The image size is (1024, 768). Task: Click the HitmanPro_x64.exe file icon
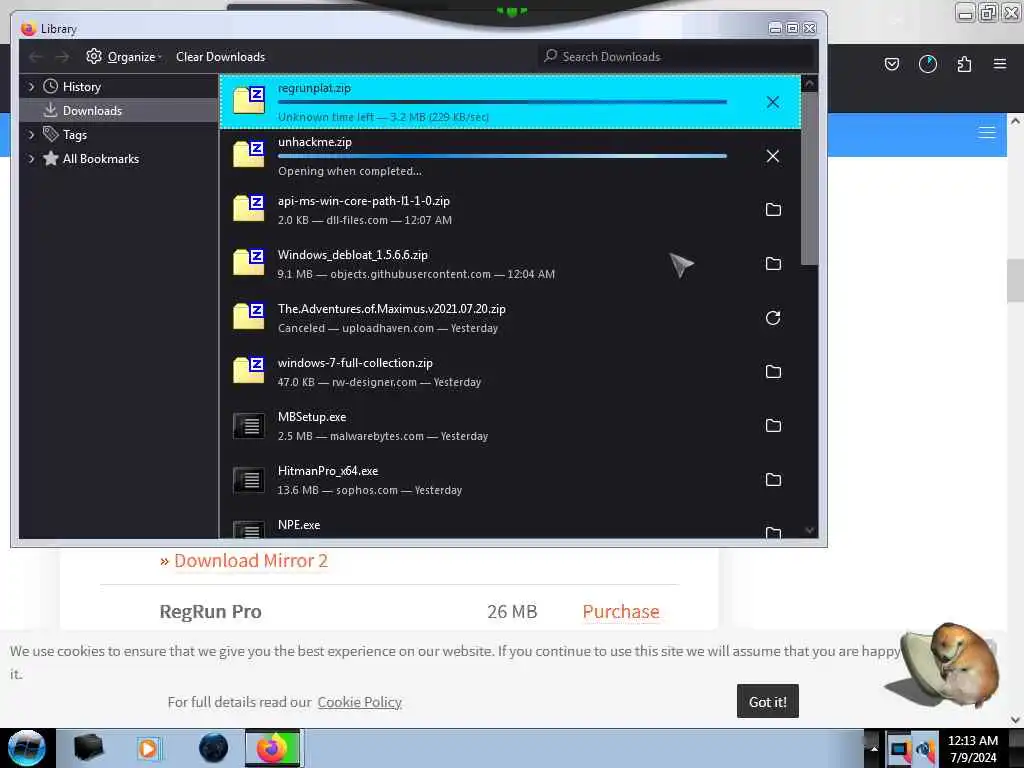click(249, 480)
